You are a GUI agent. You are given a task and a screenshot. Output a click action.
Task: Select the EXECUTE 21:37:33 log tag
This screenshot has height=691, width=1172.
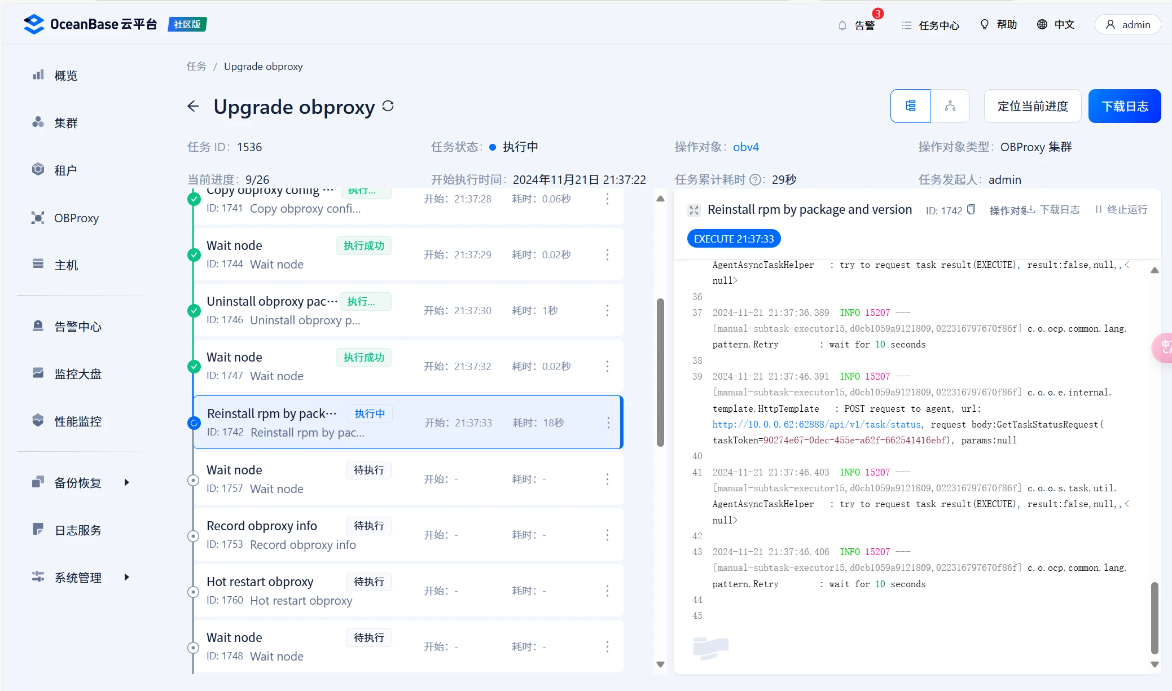[x=734, y=239]
